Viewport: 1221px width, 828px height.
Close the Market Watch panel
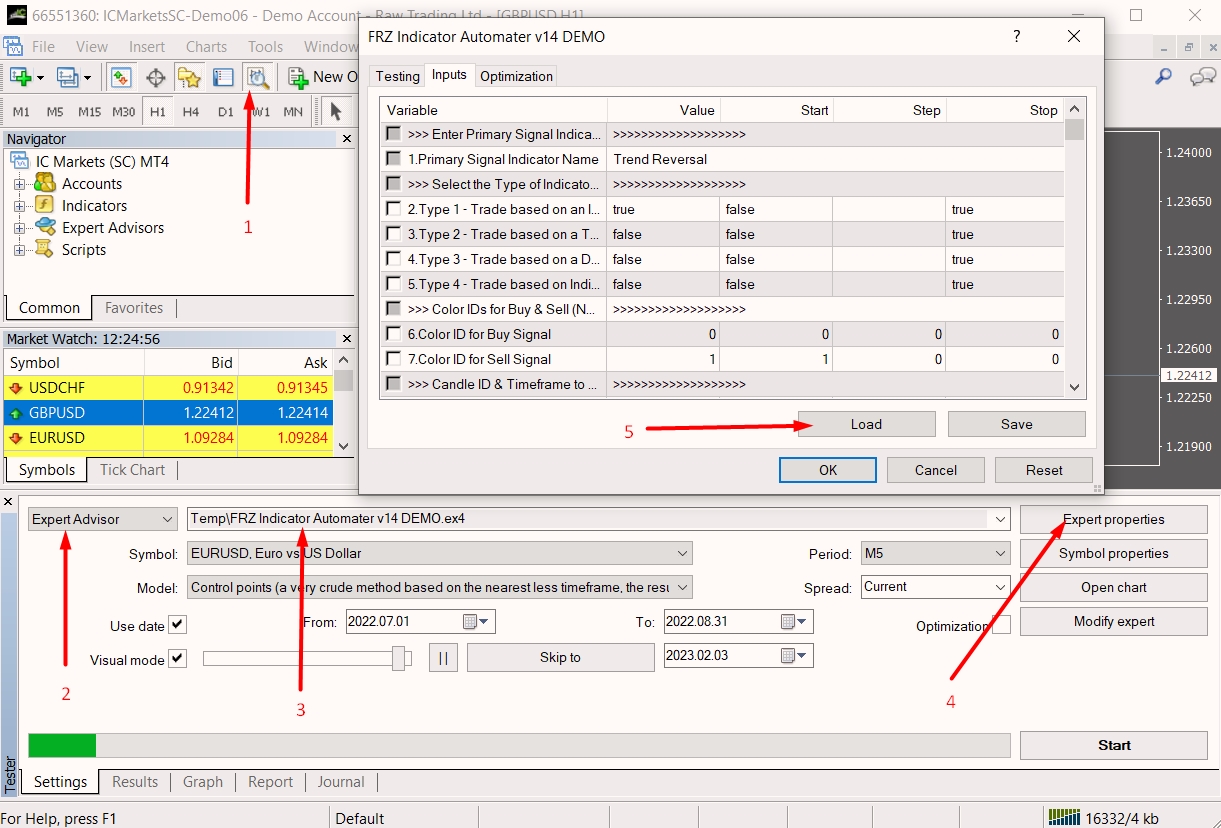pos(347,339)
